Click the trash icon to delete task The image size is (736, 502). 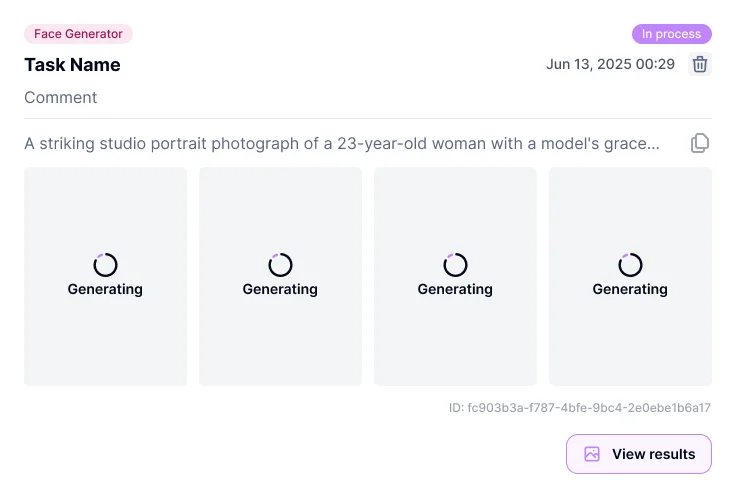701,64
